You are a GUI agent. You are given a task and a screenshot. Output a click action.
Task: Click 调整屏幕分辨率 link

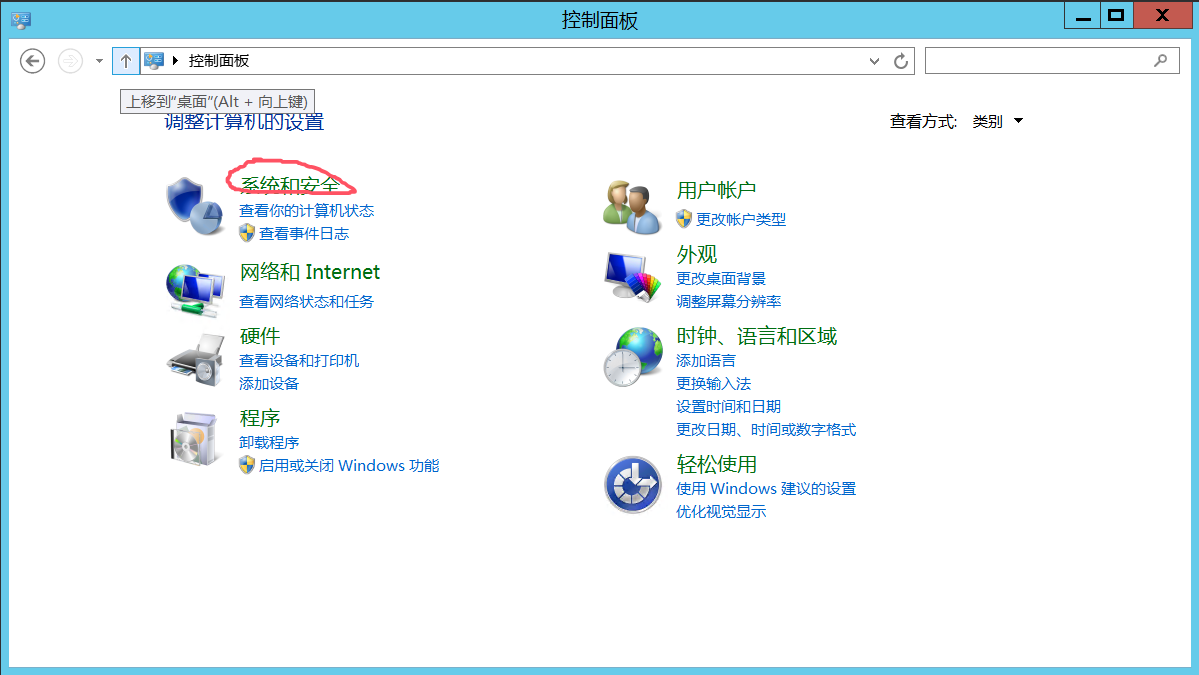point(729,302)
